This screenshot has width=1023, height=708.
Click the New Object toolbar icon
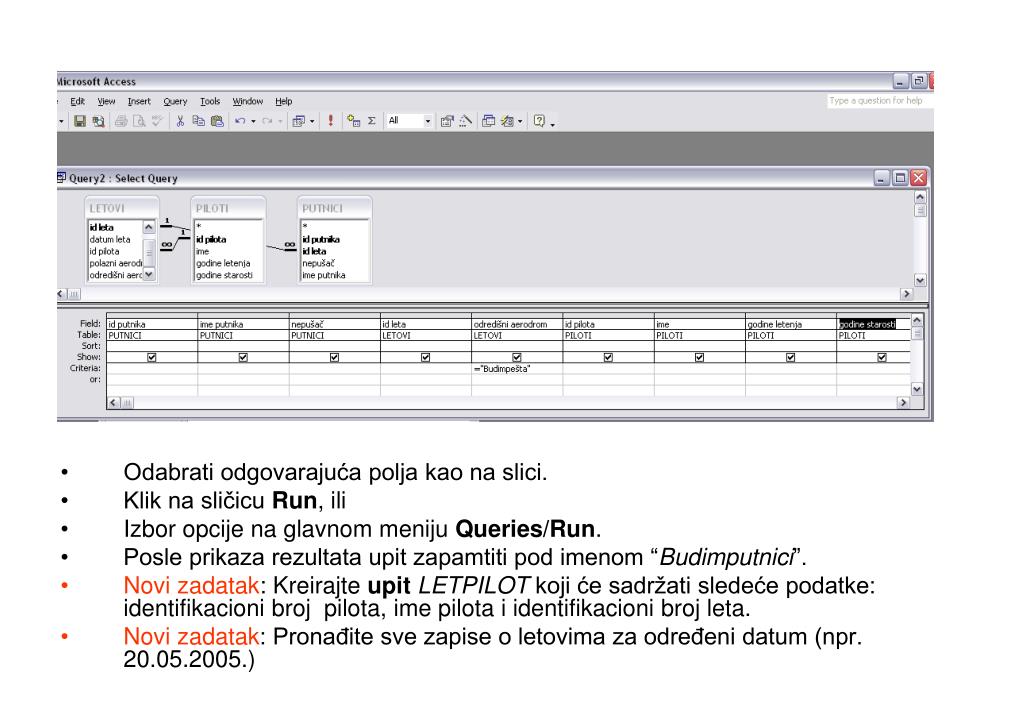coord(508,121)
